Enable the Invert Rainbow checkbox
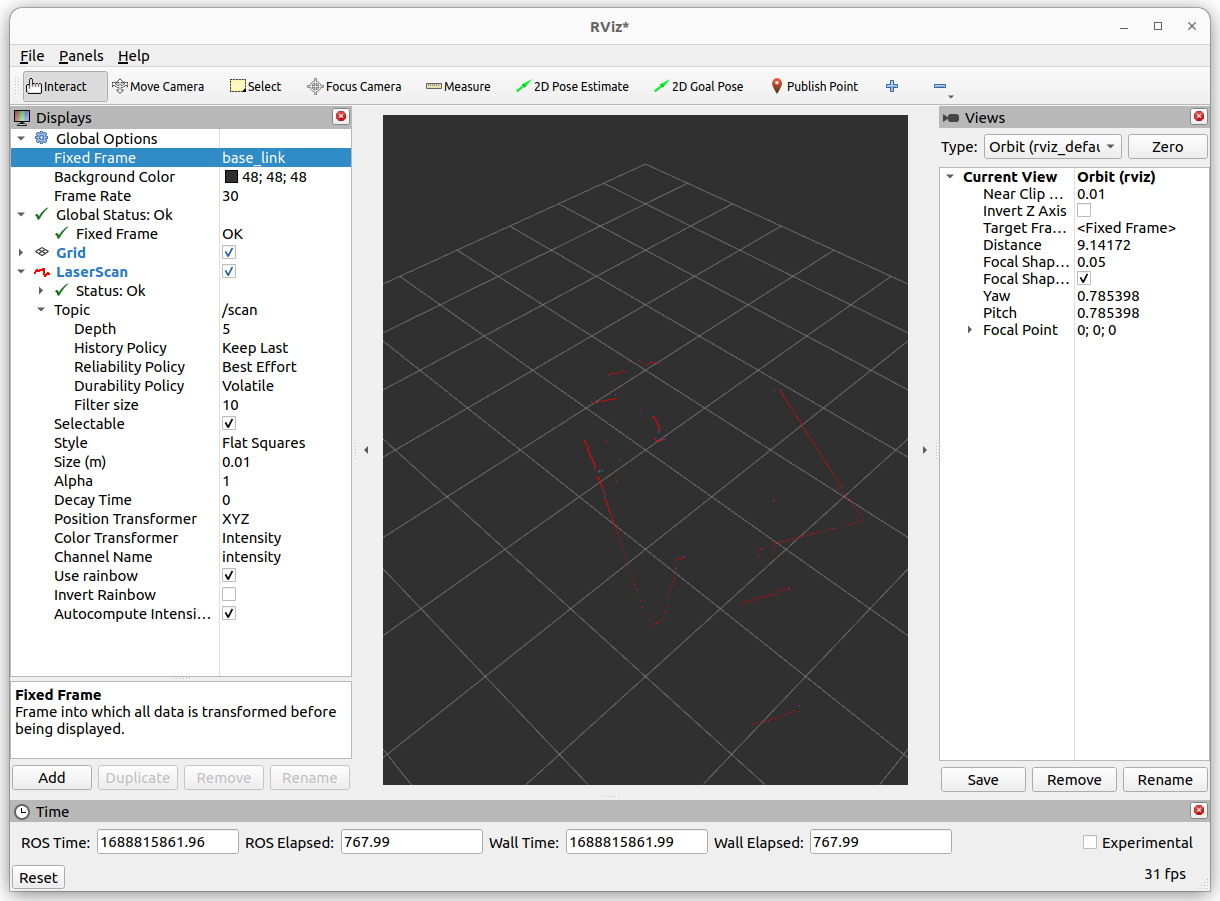Image resolution: width=1220 pixels, height=901 pixels. (229, 595)
